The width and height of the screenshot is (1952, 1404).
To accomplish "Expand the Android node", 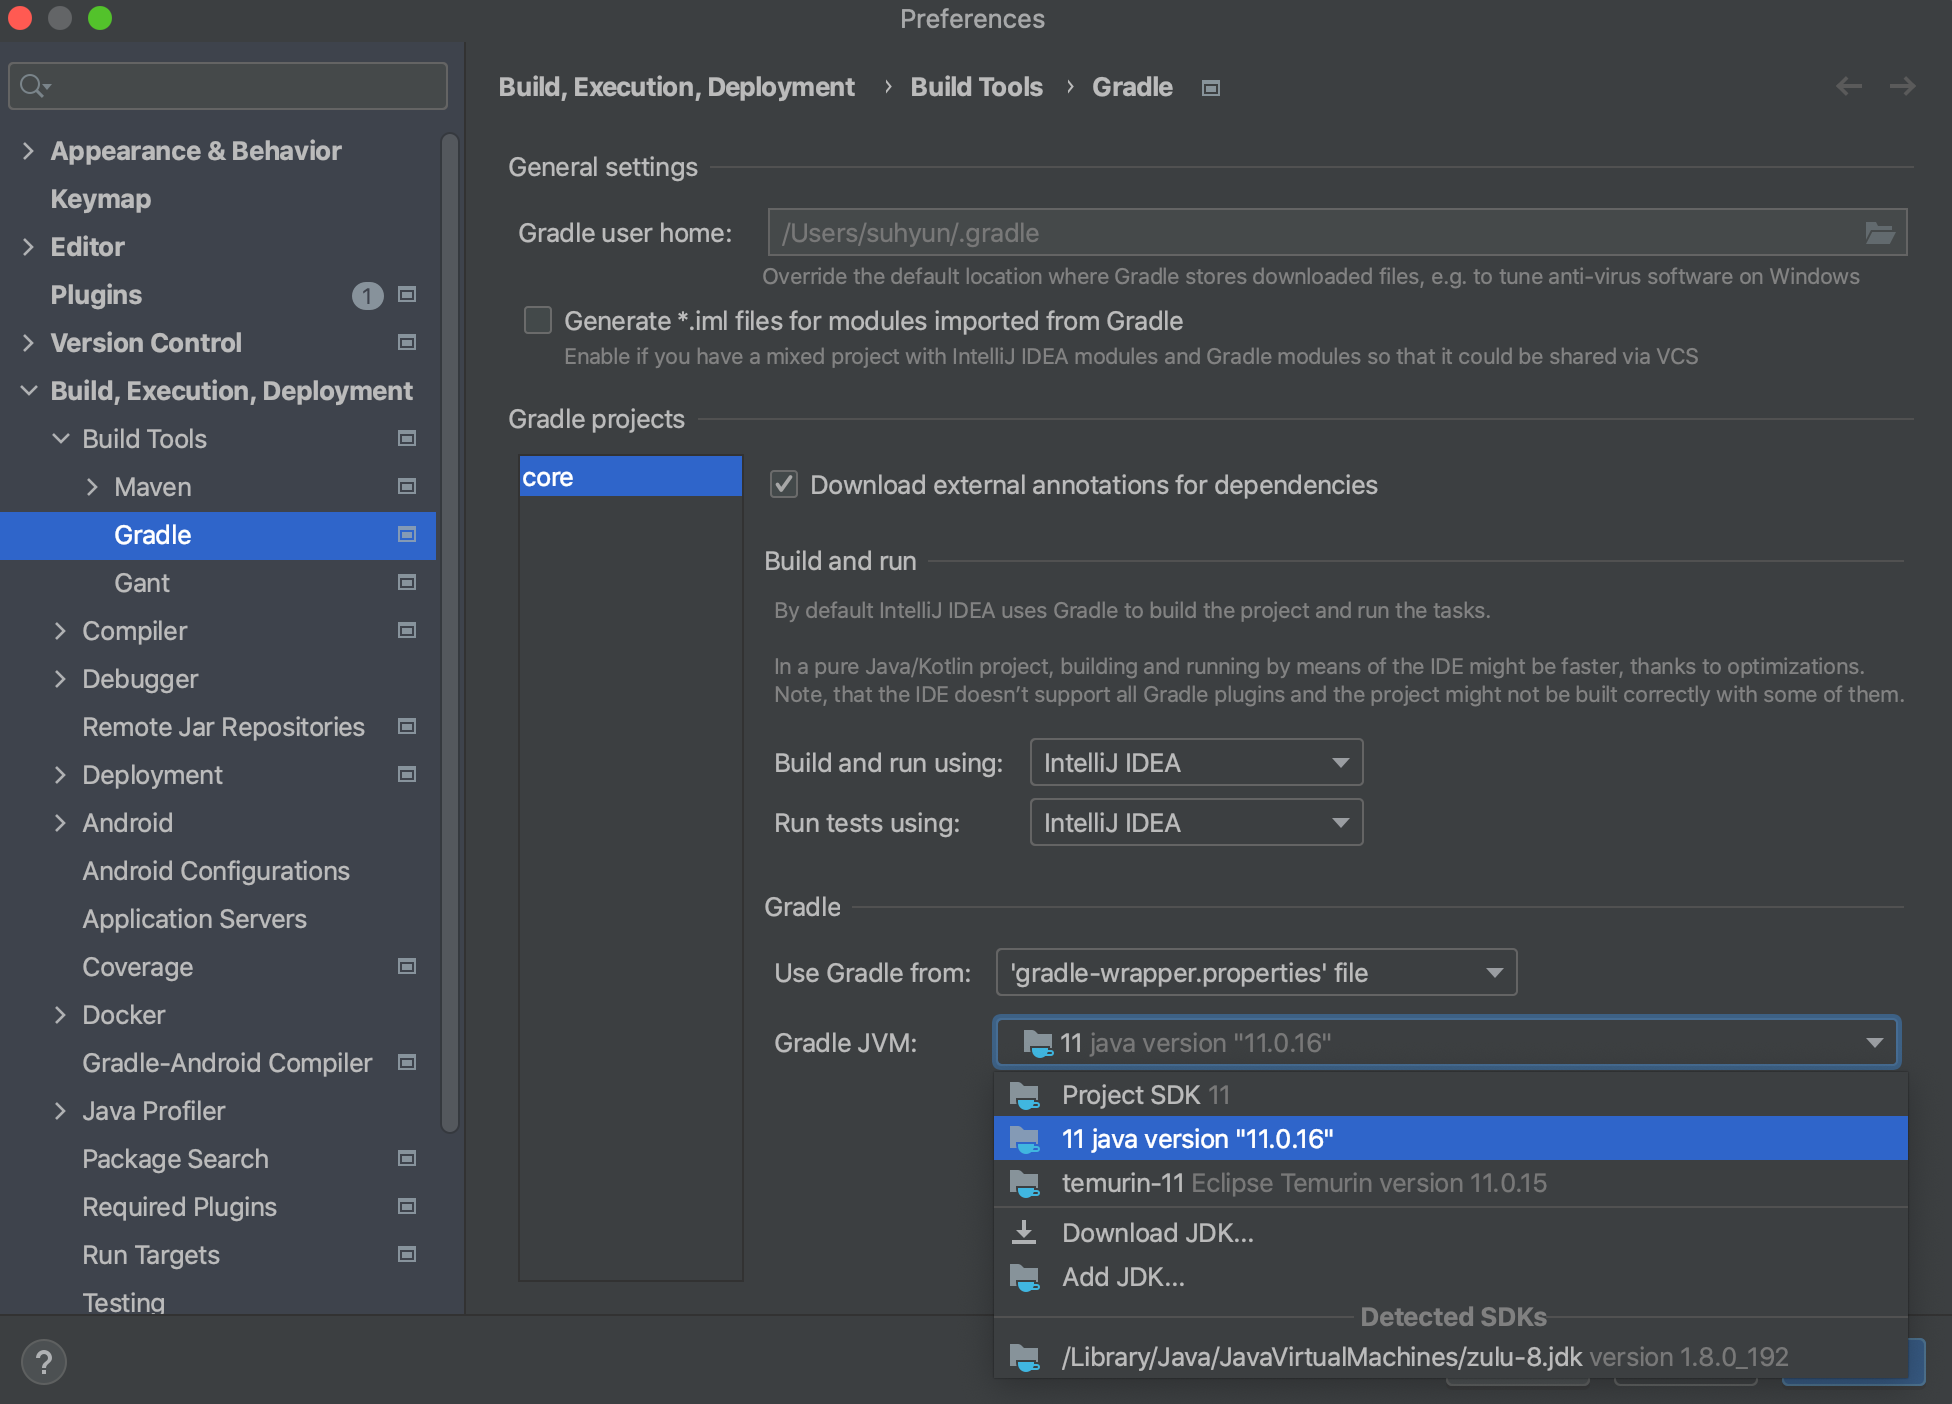I will pos(60,823).
